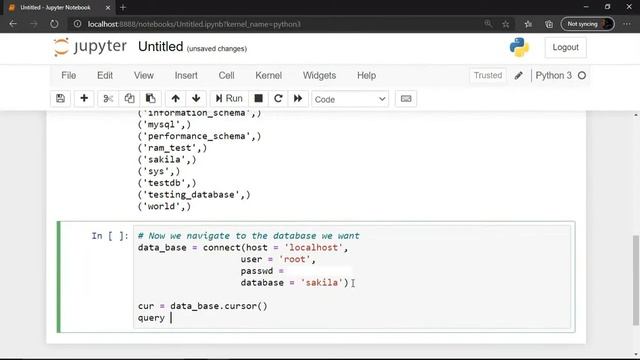Insert a cell below with plus icon
This screenshot has width=640, height=360.
(x=84, y=99)
